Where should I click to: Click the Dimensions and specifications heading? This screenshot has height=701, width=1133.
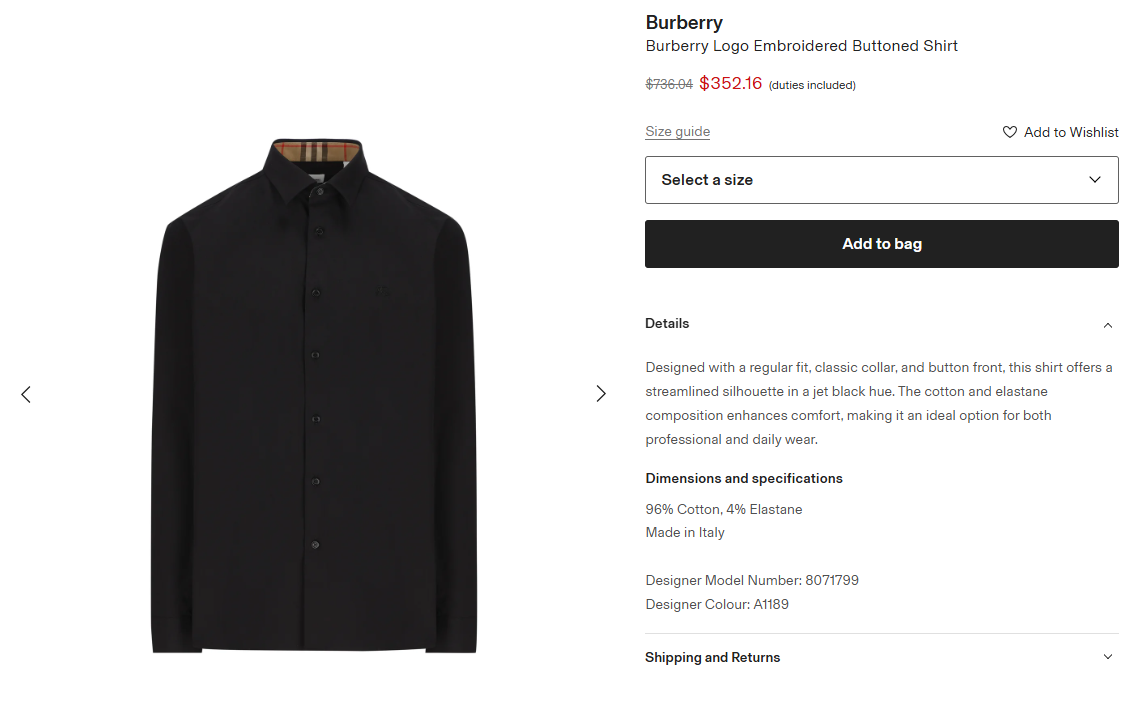click(744, 478)
